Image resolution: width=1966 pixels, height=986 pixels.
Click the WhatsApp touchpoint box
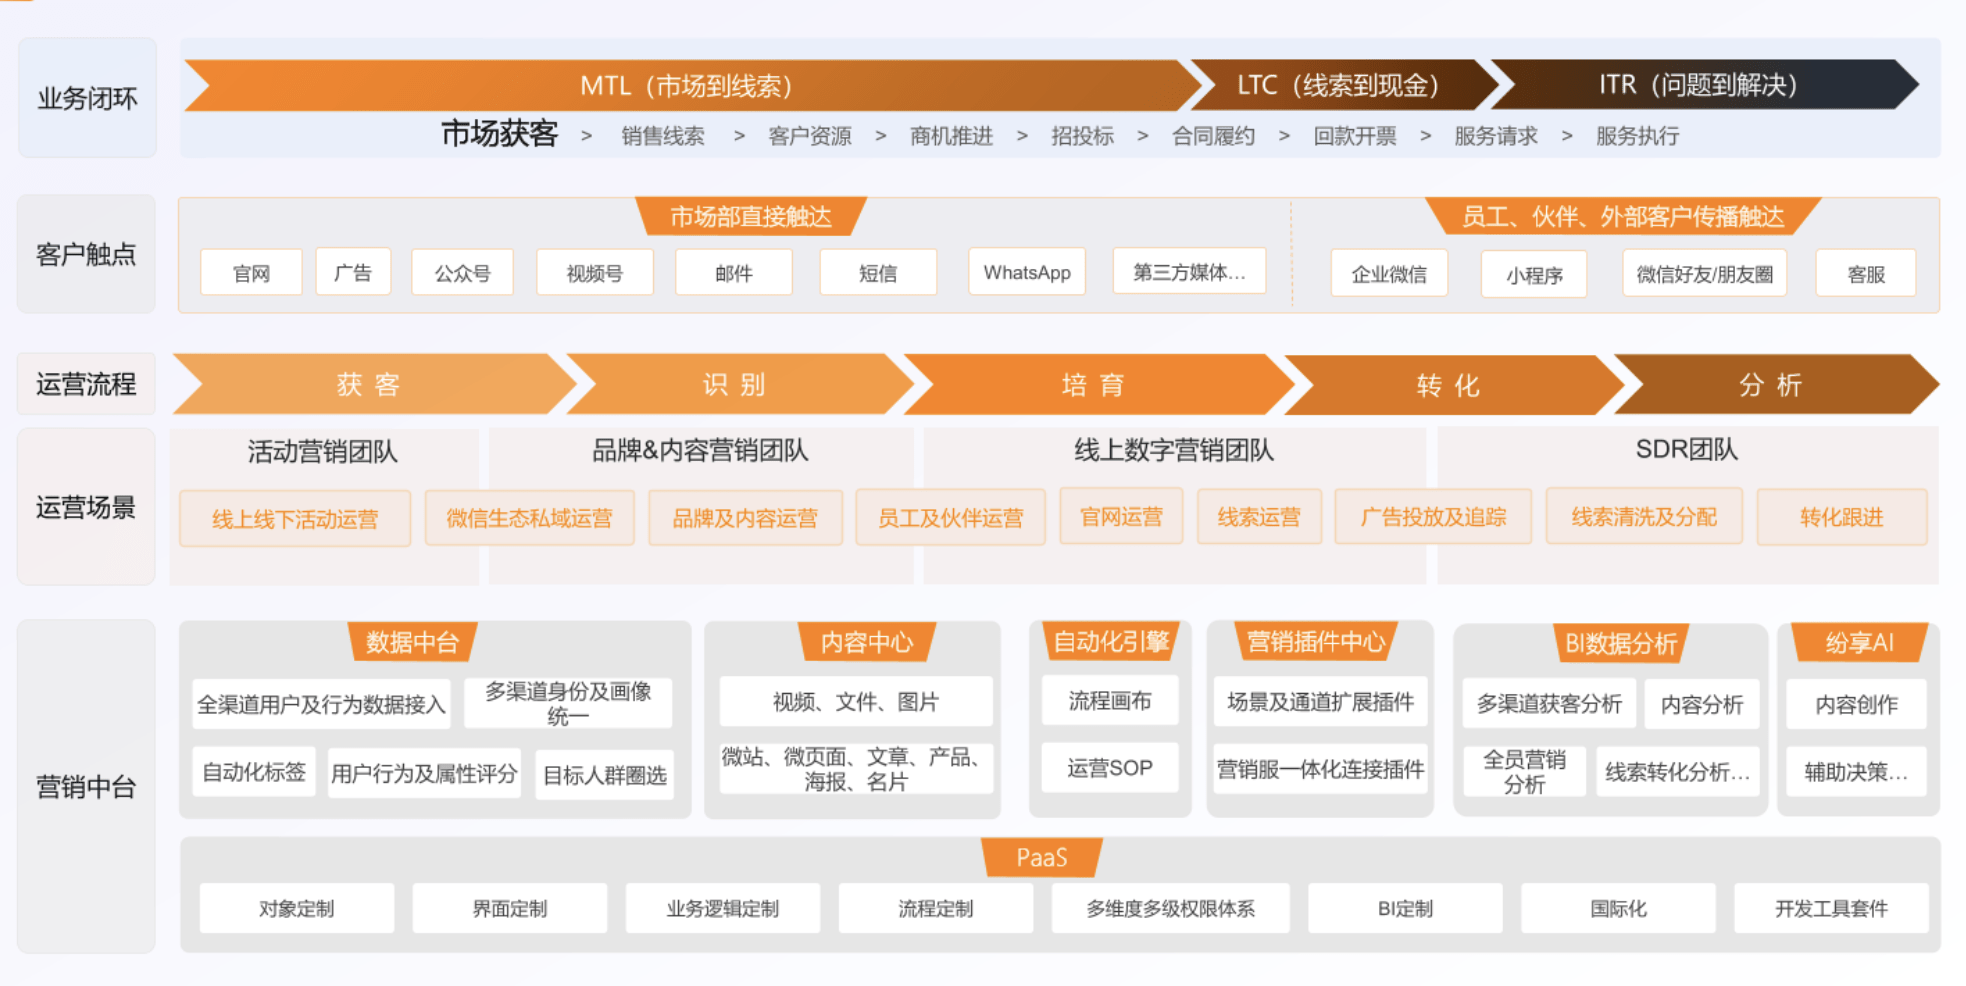click(x=1026, y=272)
